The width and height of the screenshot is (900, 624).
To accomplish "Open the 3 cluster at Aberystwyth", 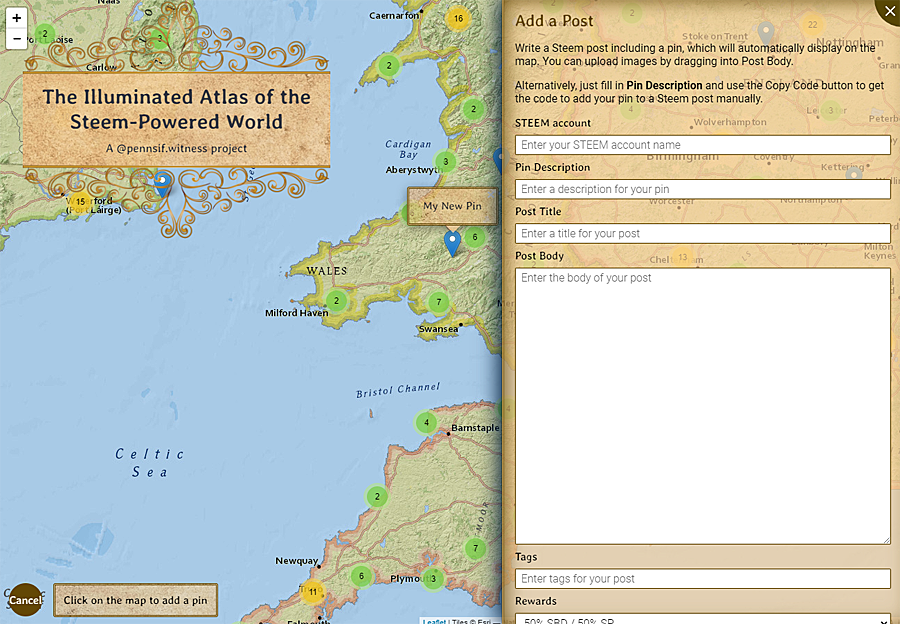I will 445,161.
